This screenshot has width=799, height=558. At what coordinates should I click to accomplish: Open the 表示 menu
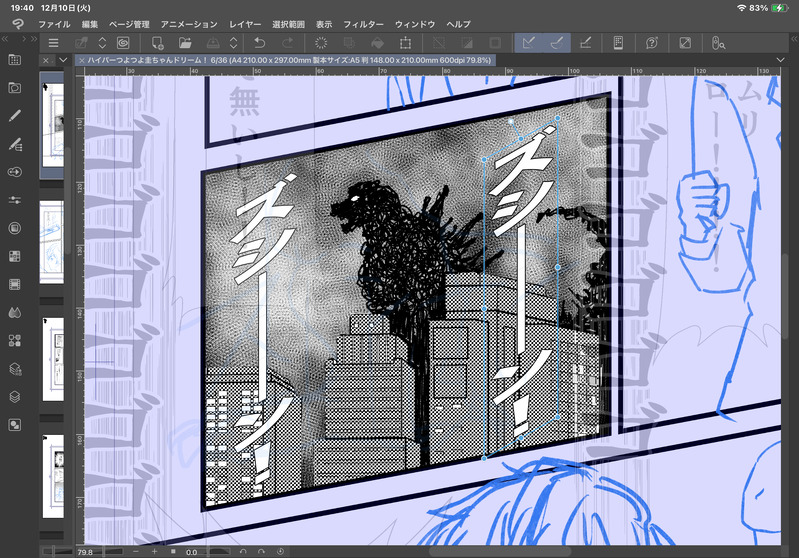point(324,24)
